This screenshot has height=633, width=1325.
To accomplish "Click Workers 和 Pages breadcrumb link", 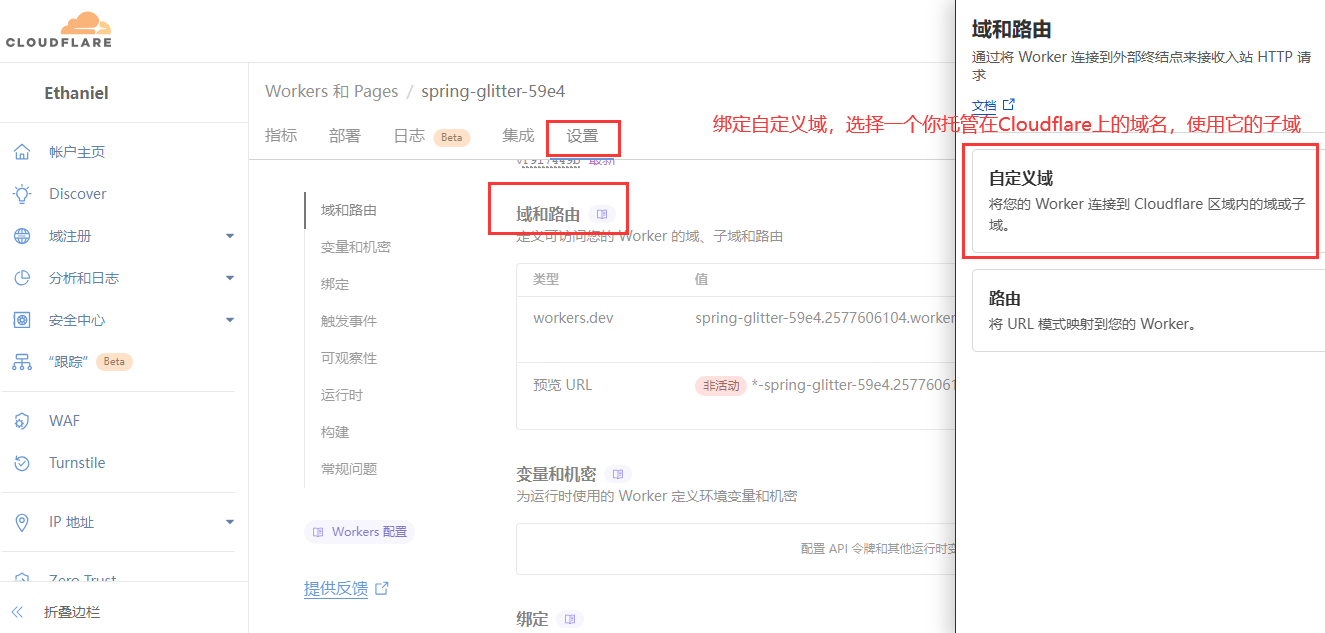I will click(x=331, y=91).
